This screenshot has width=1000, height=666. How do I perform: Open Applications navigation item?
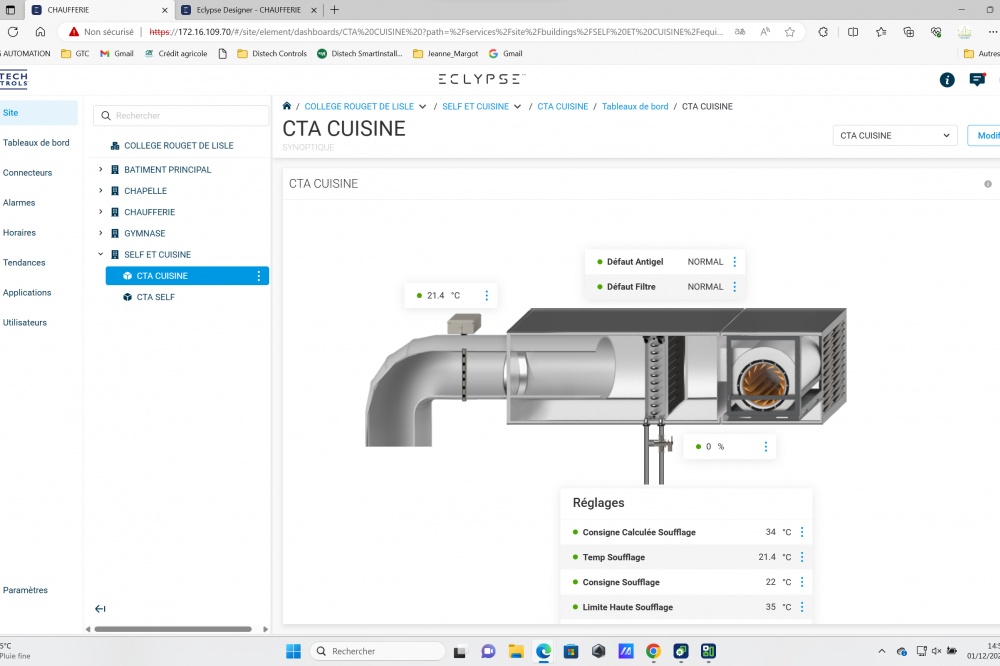click(27, 292)
